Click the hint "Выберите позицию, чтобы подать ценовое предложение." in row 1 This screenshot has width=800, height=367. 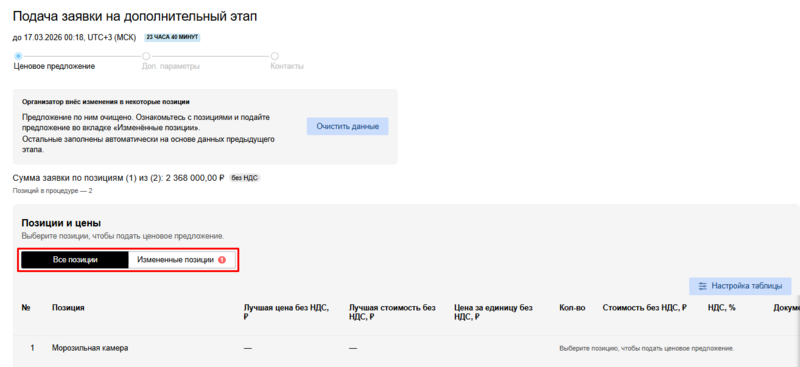click(646, 349)
